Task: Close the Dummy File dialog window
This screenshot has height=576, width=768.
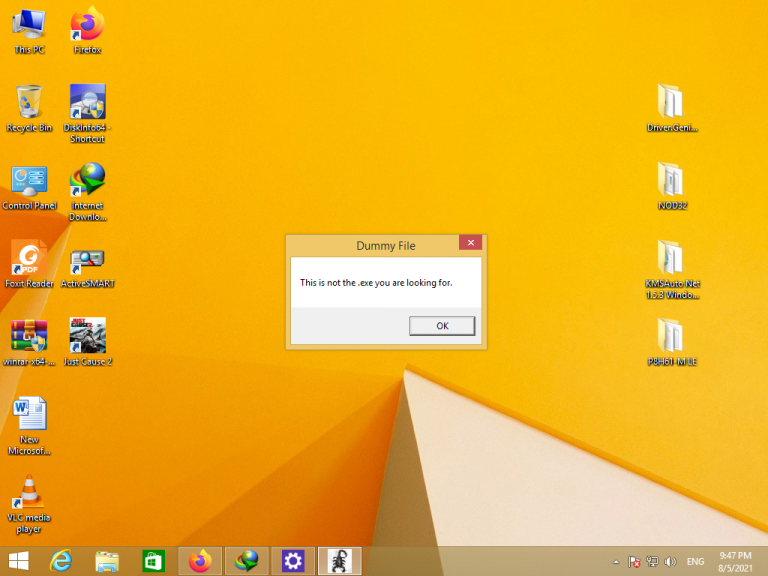Action: click(x=470, y=243)
